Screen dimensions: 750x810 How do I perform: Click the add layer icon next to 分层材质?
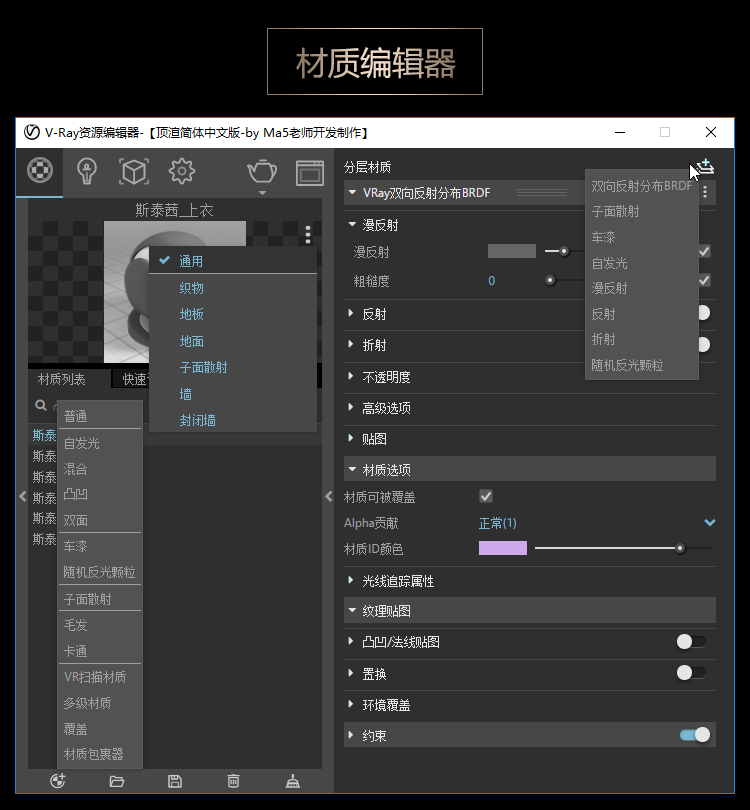(706, 167)
